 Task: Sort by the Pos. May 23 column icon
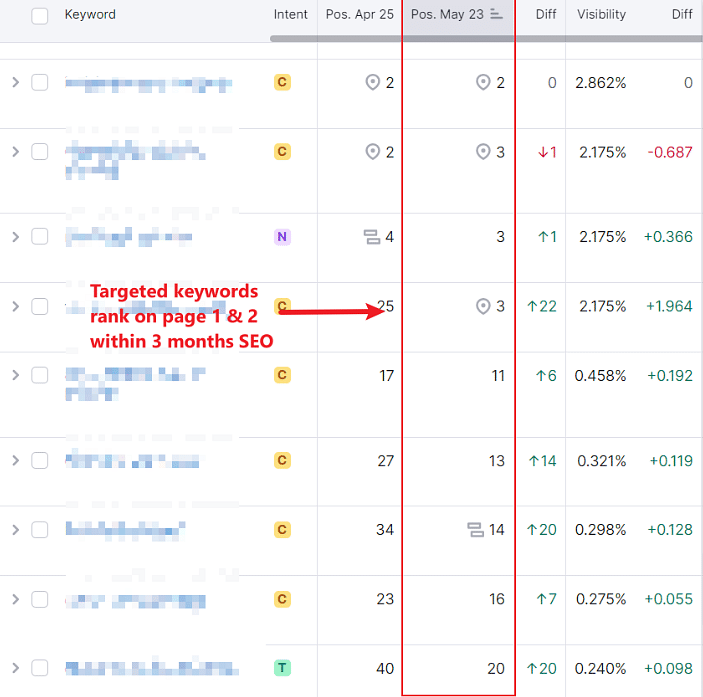click(x=496, y=15)
